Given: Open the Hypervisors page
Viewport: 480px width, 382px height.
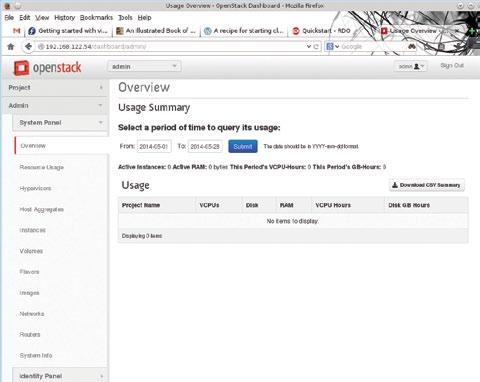Looking at the screenshot, I should pyautogui.click(x=35, y=188).
